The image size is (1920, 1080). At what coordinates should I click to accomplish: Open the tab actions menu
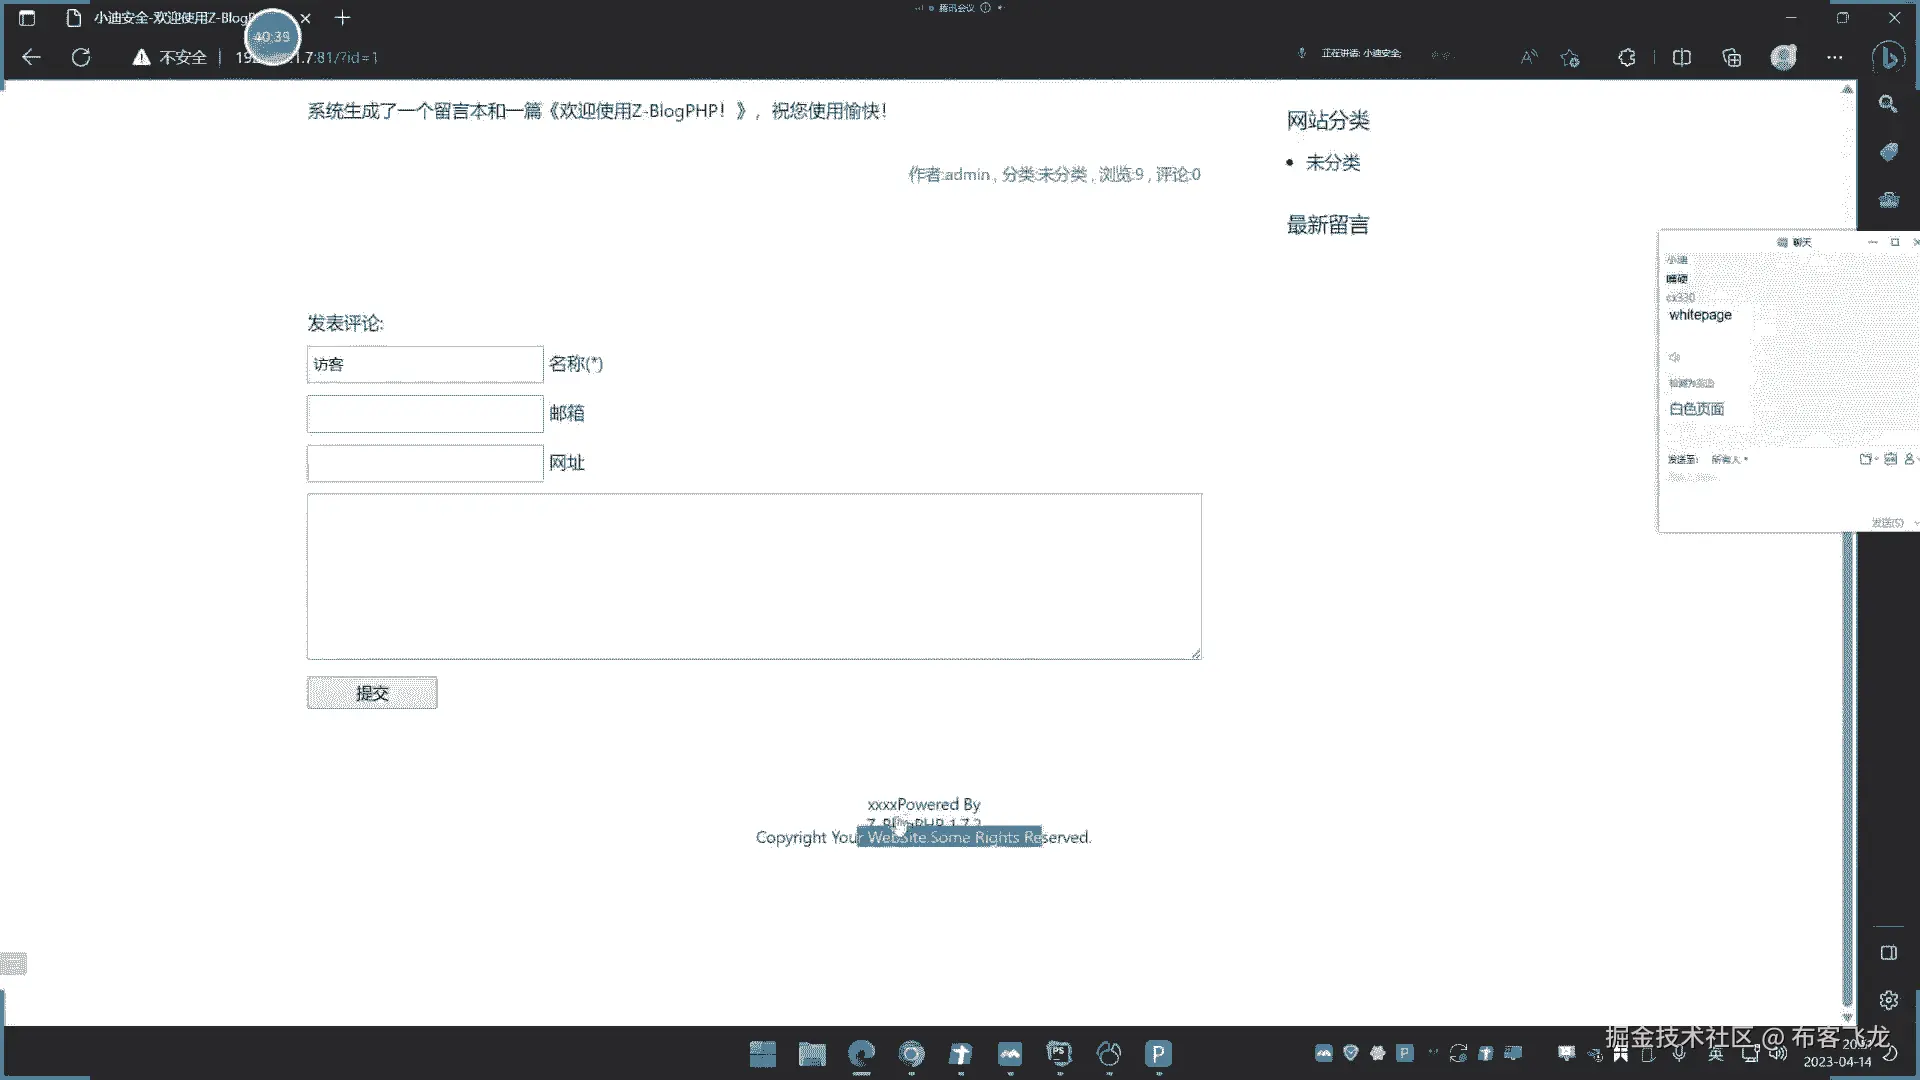coord(27,18)
